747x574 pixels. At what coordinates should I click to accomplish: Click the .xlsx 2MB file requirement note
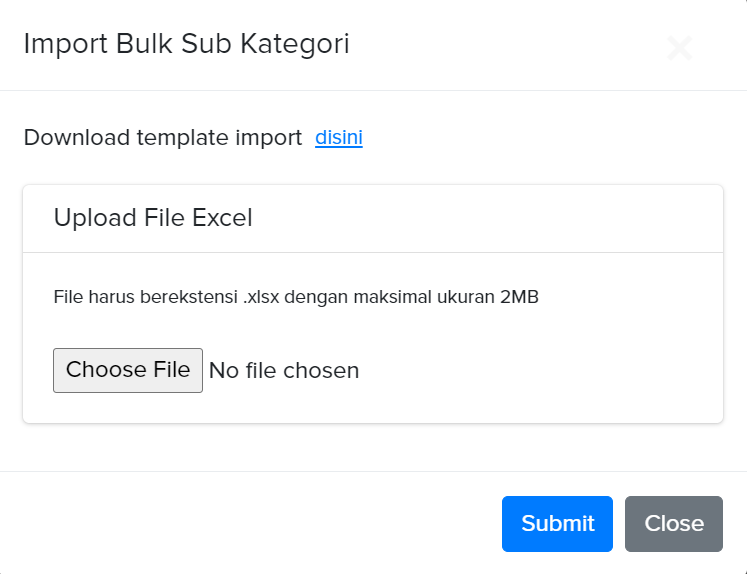point(296,297)
